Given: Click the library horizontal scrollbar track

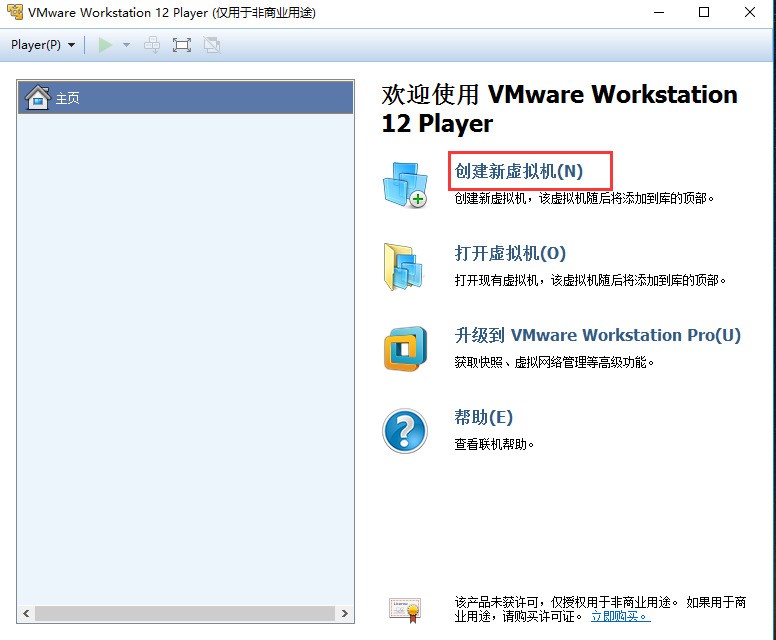Looking at the screenshot, I should pyautogui.click(x=185, y=614).
